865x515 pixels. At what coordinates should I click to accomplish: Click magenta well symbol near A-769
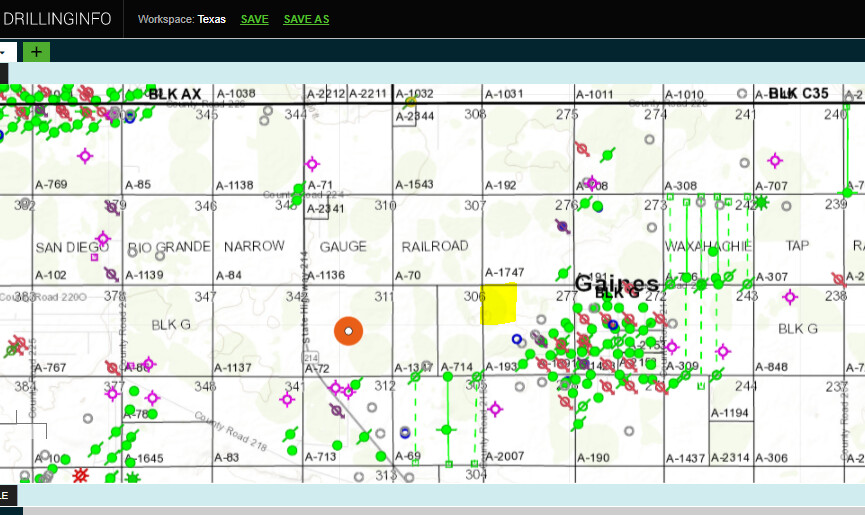[84, 155]
